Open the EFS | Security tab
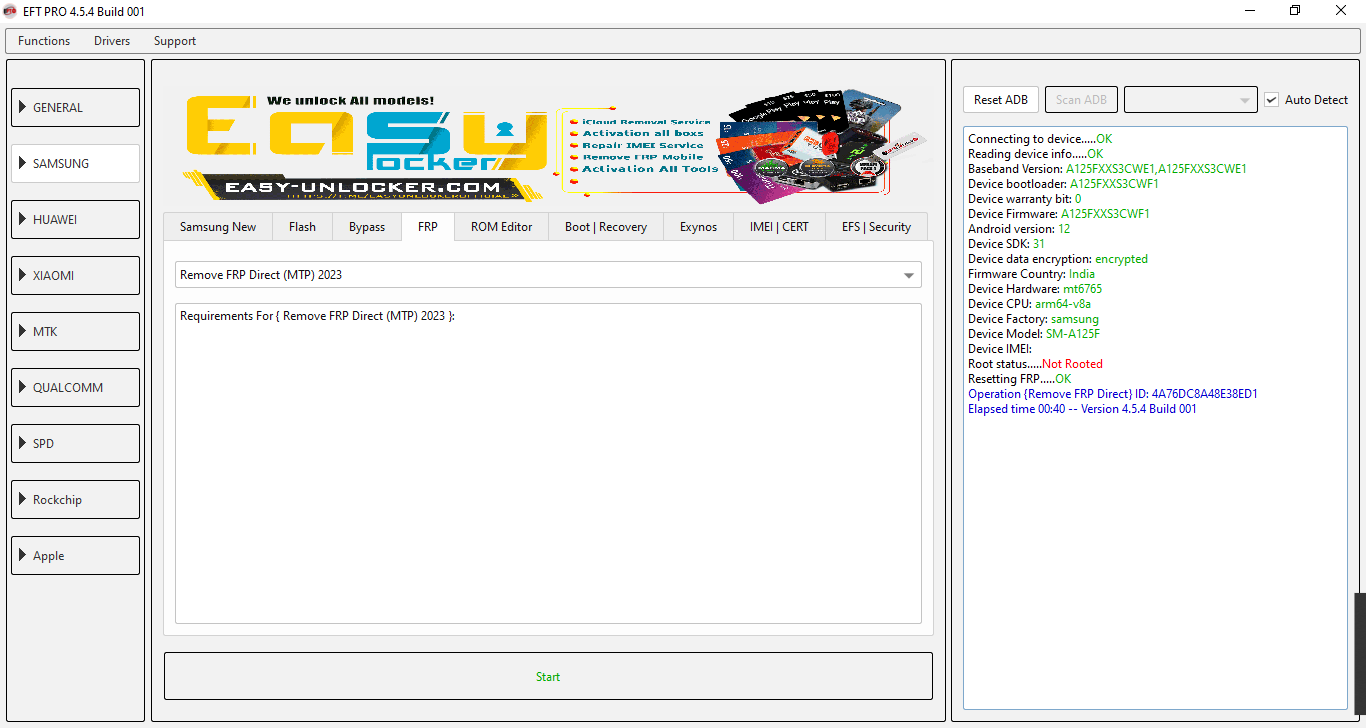1366x728 pixels. (876, 227)
